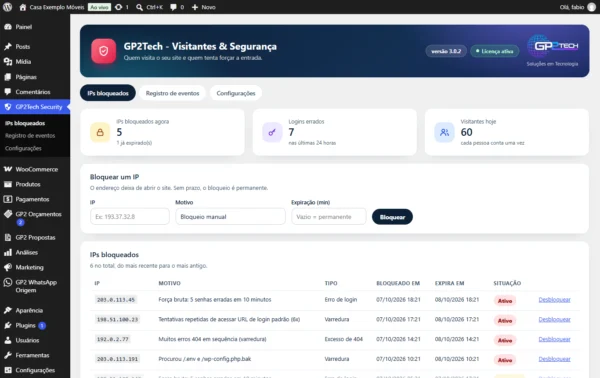Click the Marketing megaphone icon

click(x=8, y=267)
